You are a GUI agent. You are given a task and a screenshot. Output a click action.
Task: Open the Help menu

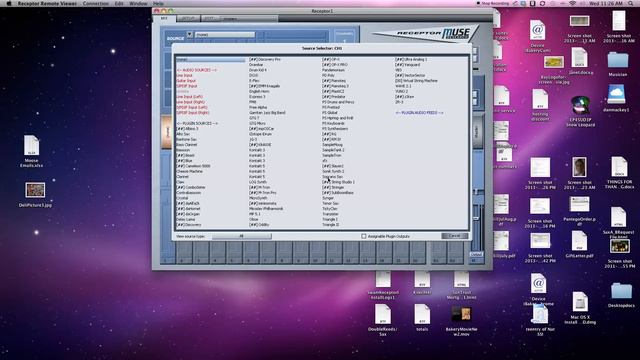coord(158,3)
